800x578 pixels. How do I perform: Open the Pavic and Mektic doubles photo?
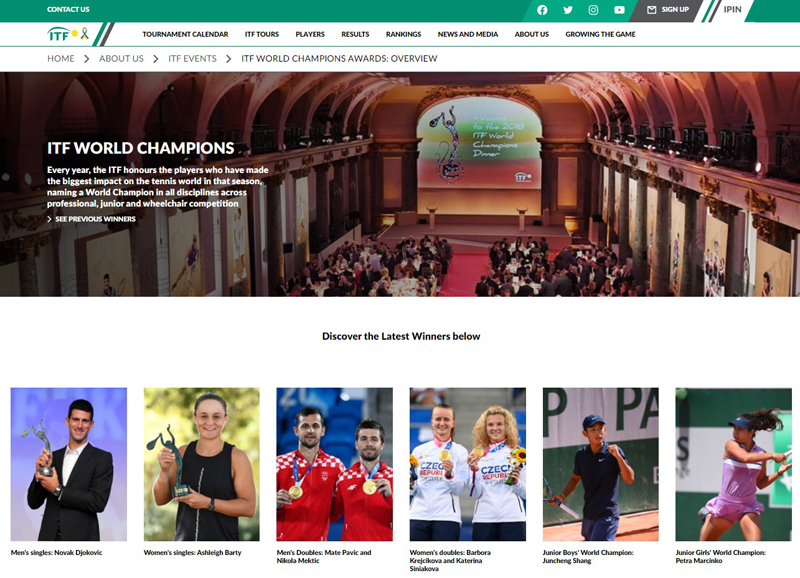pyautogui.click(x=335, y=464)
